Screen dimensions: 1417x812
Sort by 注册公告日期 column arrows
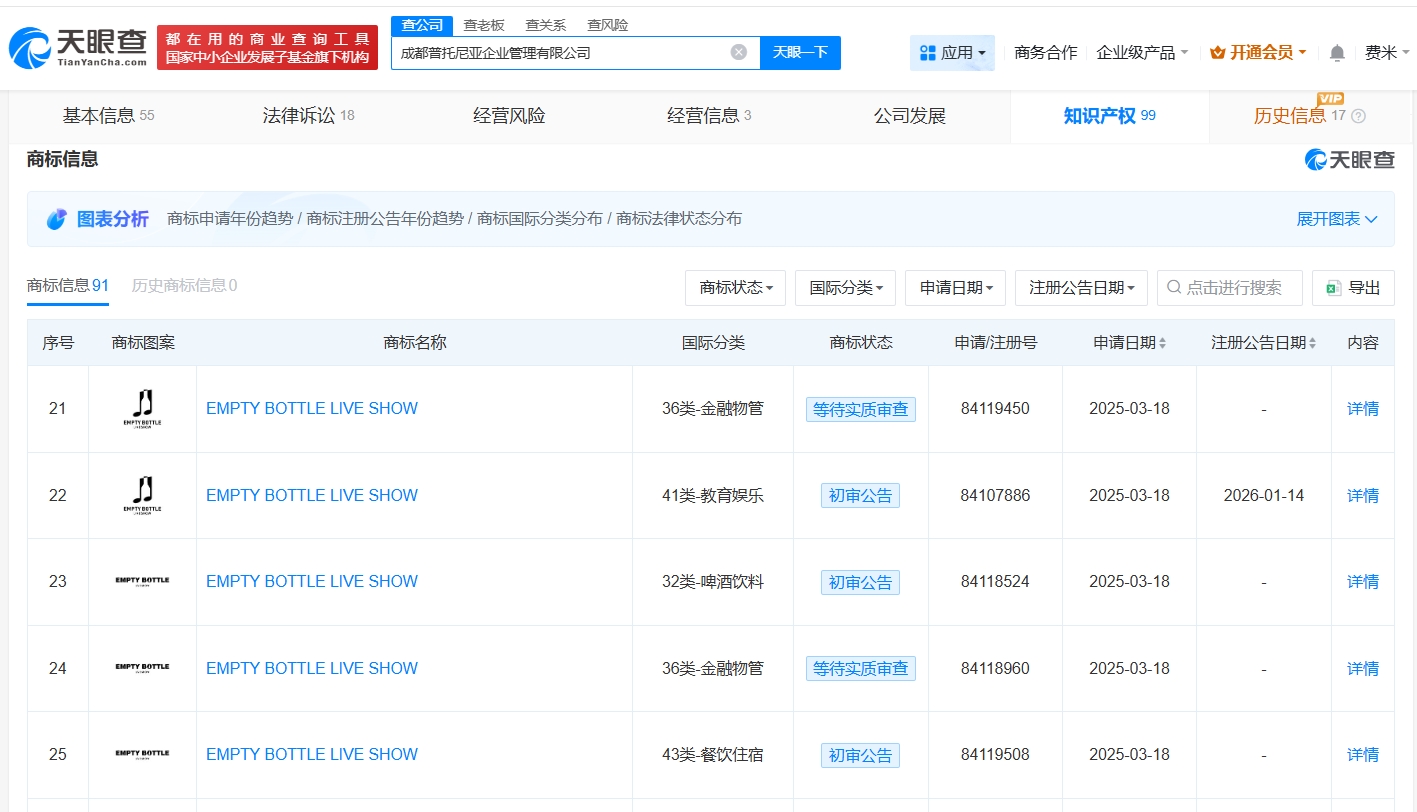tap(1312, 343)
